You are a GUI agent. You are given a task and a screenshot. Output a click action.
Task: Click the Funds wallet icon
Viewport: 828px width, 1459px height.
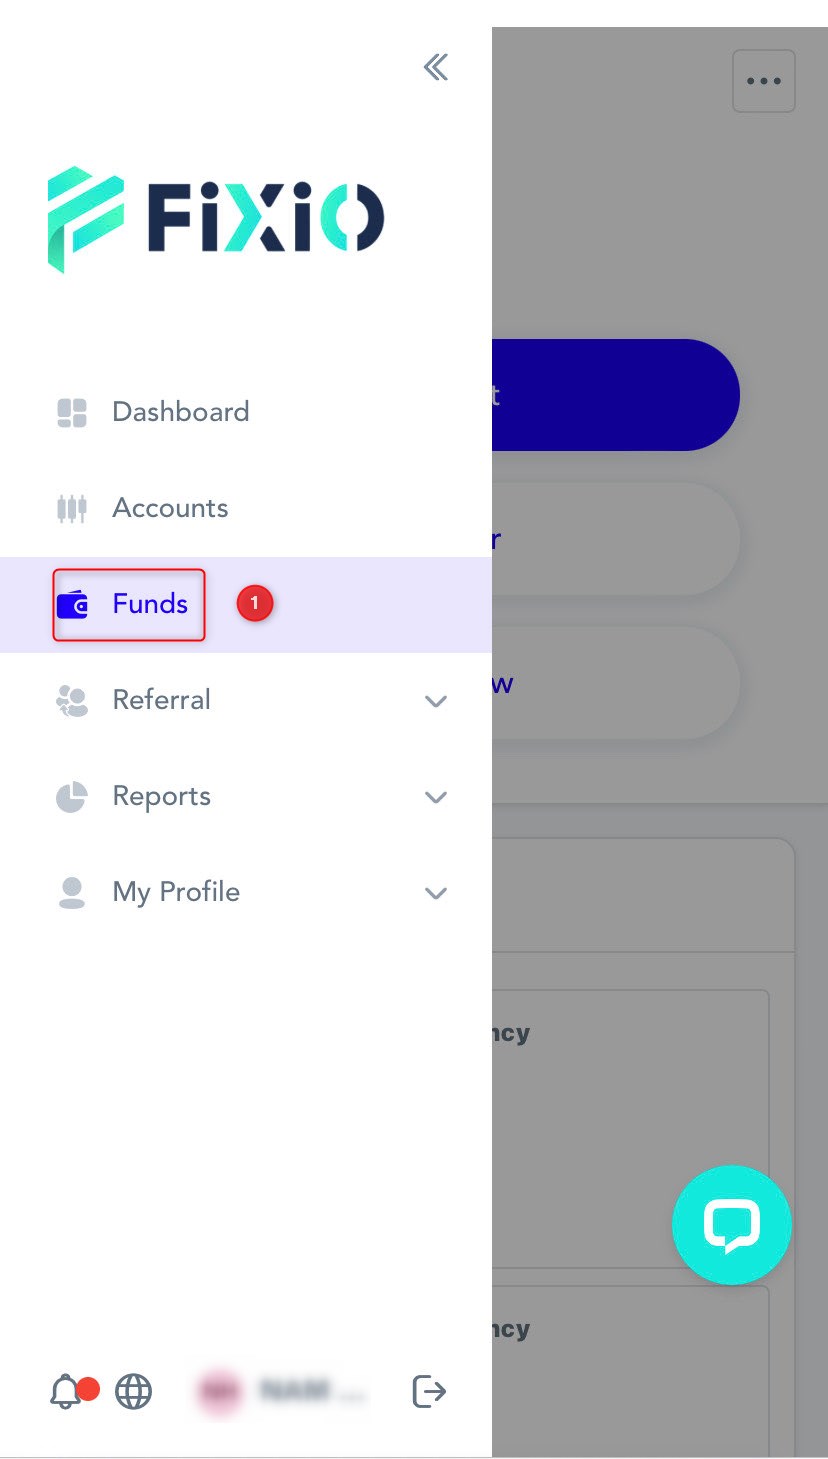coord(73,604)
